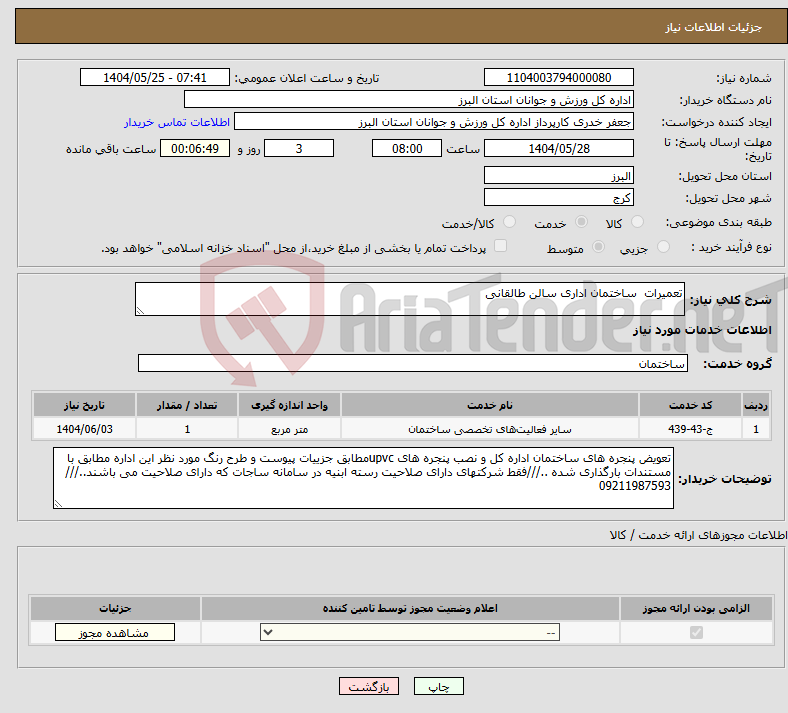The image size is (788, 713).
Task: Click the ساعت field showing 08:00
Action: [407, 148]
